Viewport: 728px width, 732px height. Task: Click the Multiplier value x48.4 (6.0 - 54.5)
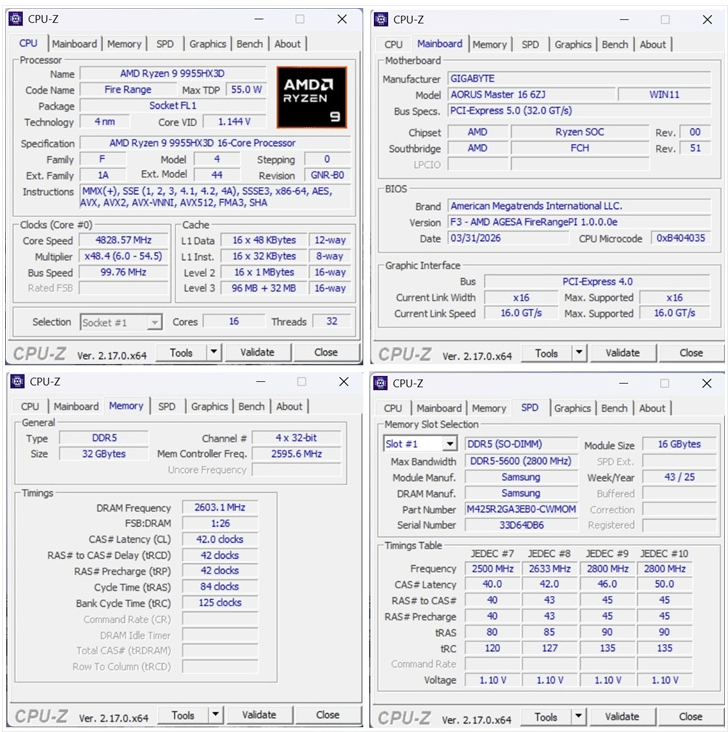tap(124, 256)
